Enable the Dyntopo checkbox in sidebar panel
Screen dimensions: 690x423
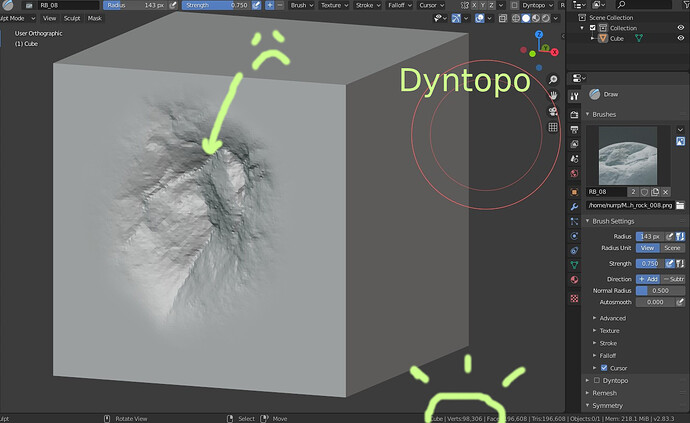pos(597,380)
